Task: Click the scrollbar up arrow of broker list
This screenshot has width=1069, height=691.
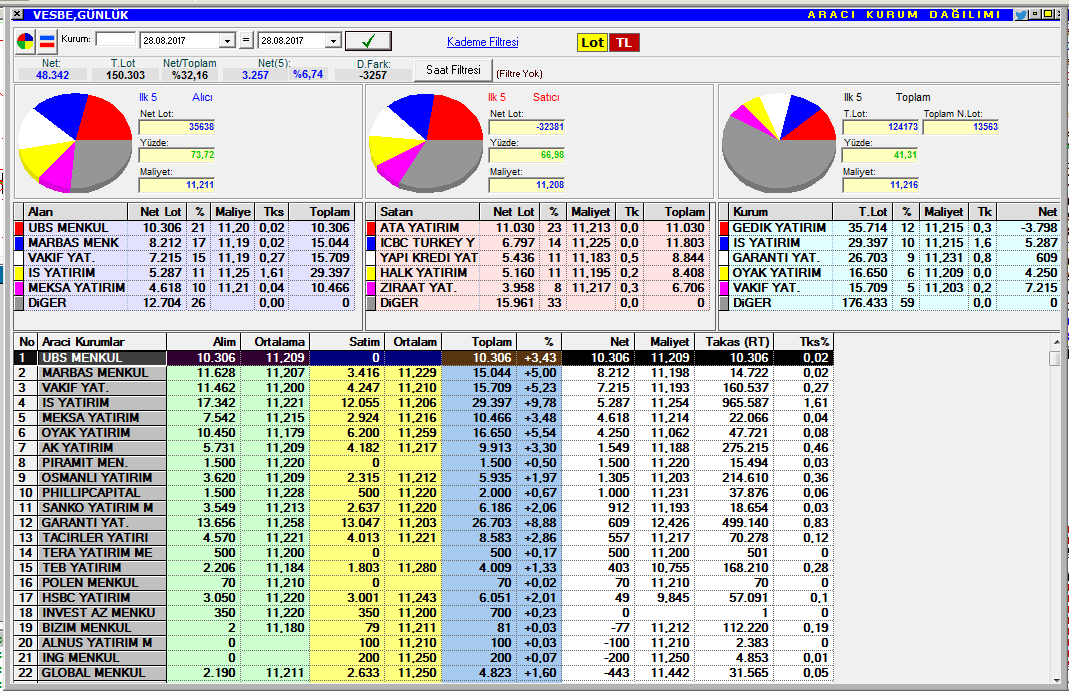Action: point(1056,342)
